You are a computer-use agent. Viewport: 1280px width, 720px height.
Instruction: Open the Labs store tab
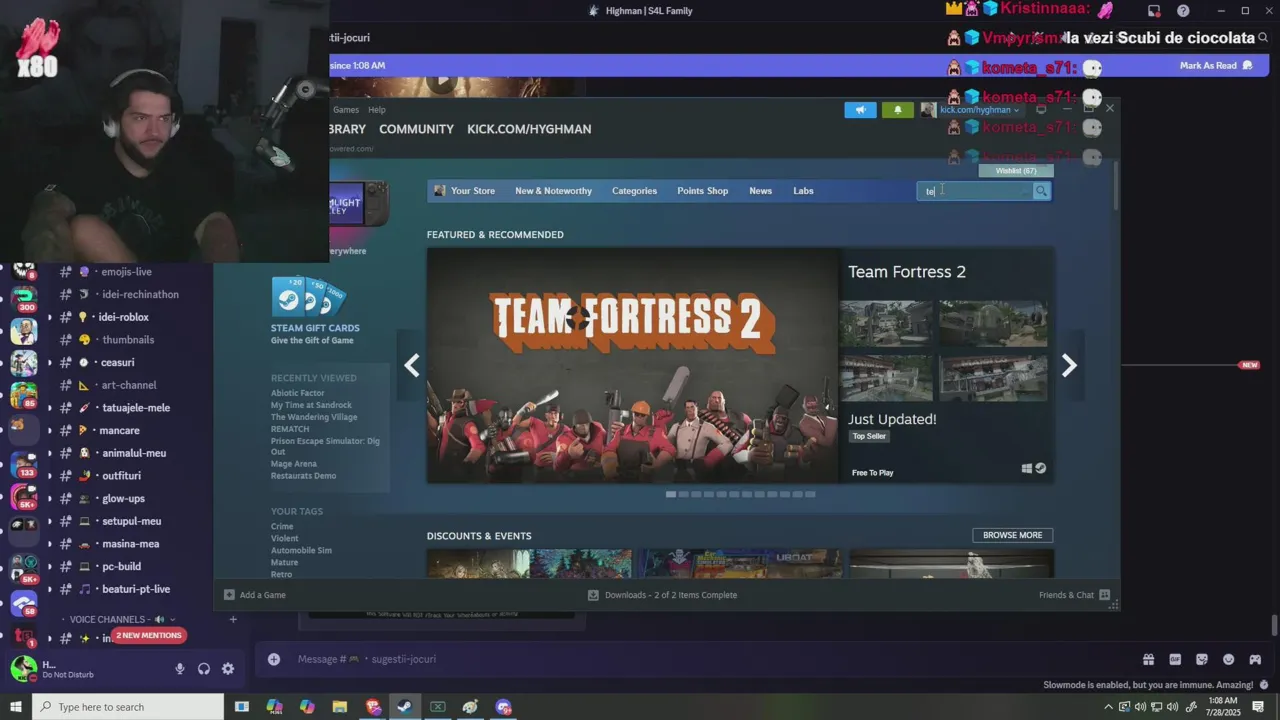point(803,191)
